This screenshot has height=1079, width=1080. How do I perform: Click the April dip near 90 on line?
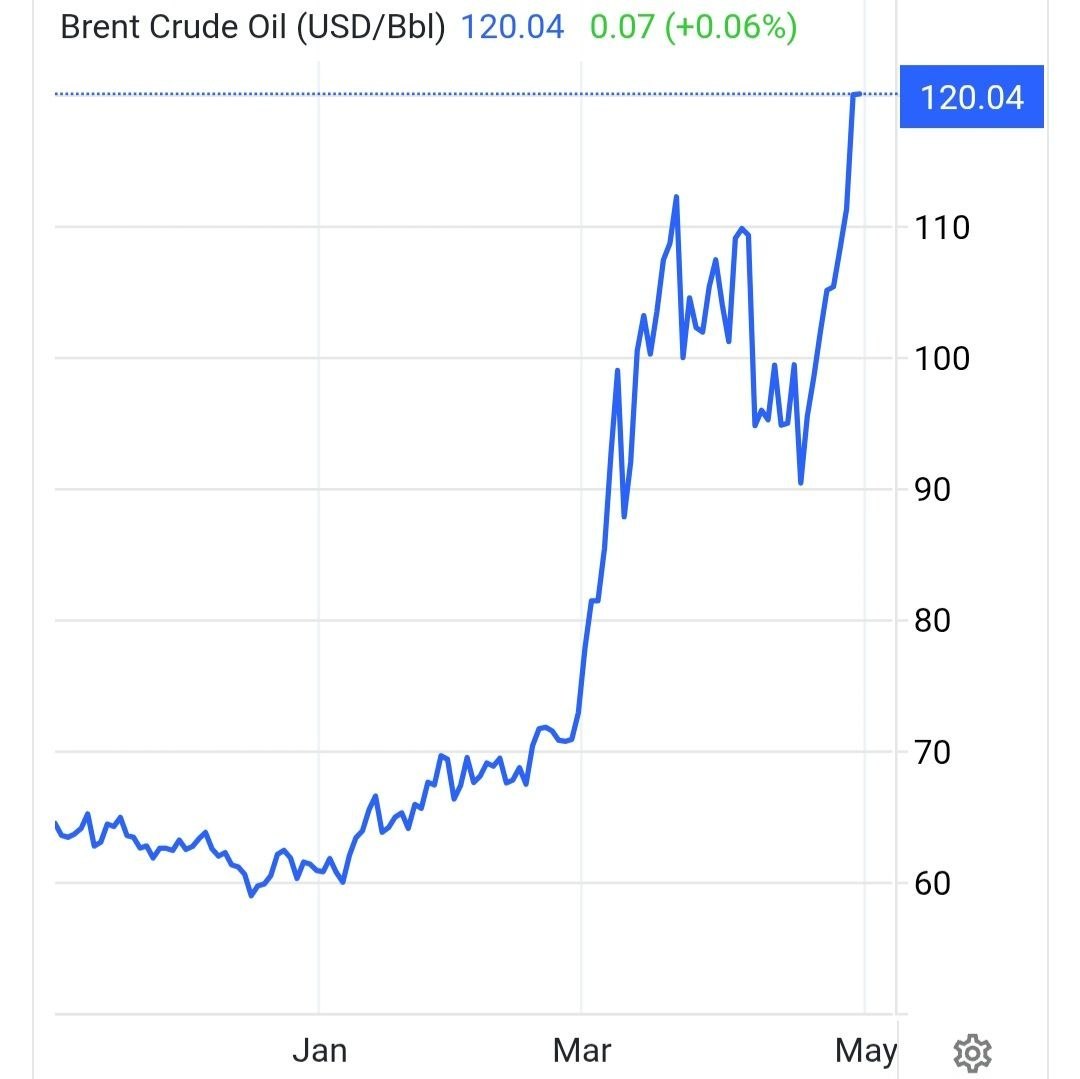801,483
